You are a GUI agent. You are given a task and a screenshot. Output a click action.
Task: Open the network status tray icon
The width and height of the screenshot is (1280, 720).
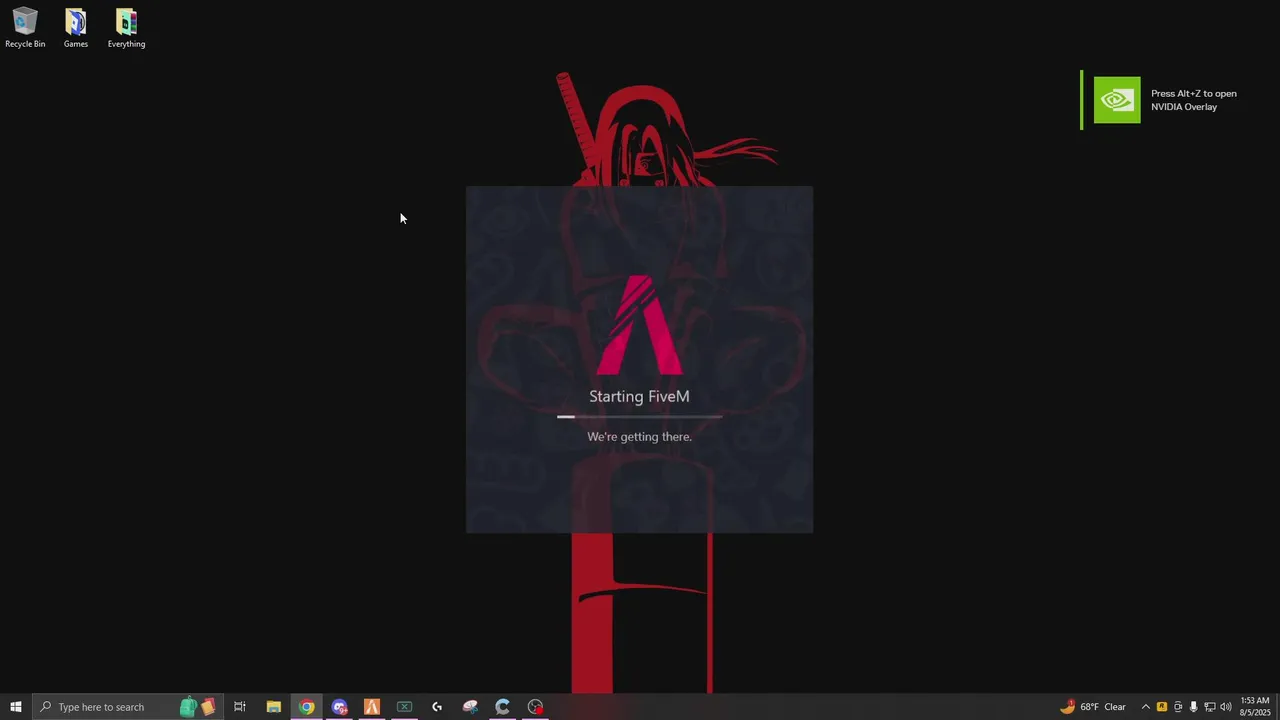click(x=1209, y=707)
